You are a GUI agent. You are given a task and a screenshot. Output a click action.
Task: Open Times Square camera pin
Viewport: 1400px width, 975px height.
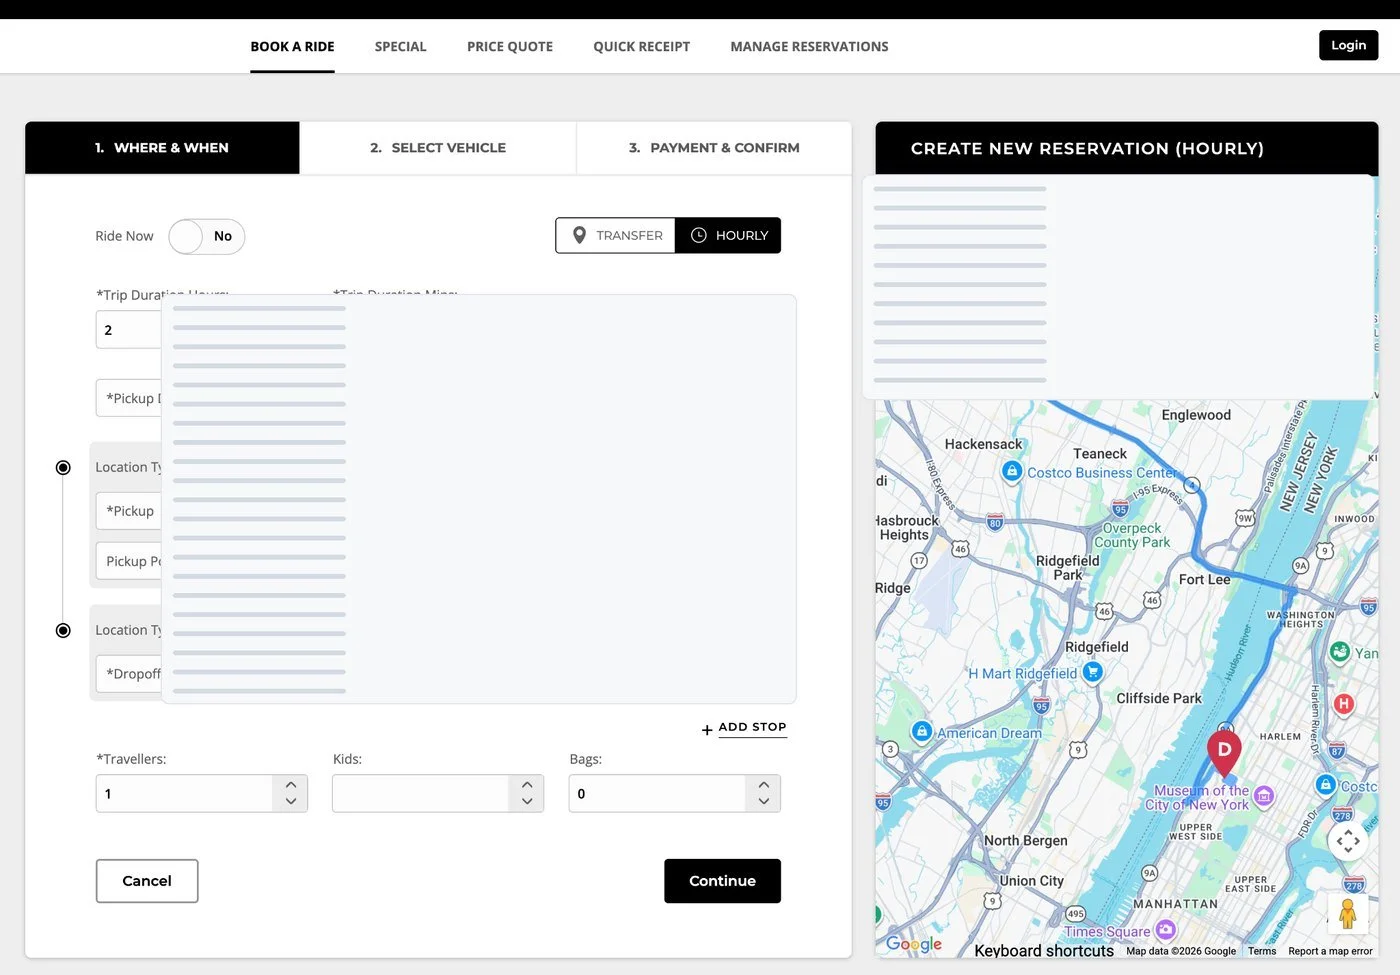(1165, 930)
